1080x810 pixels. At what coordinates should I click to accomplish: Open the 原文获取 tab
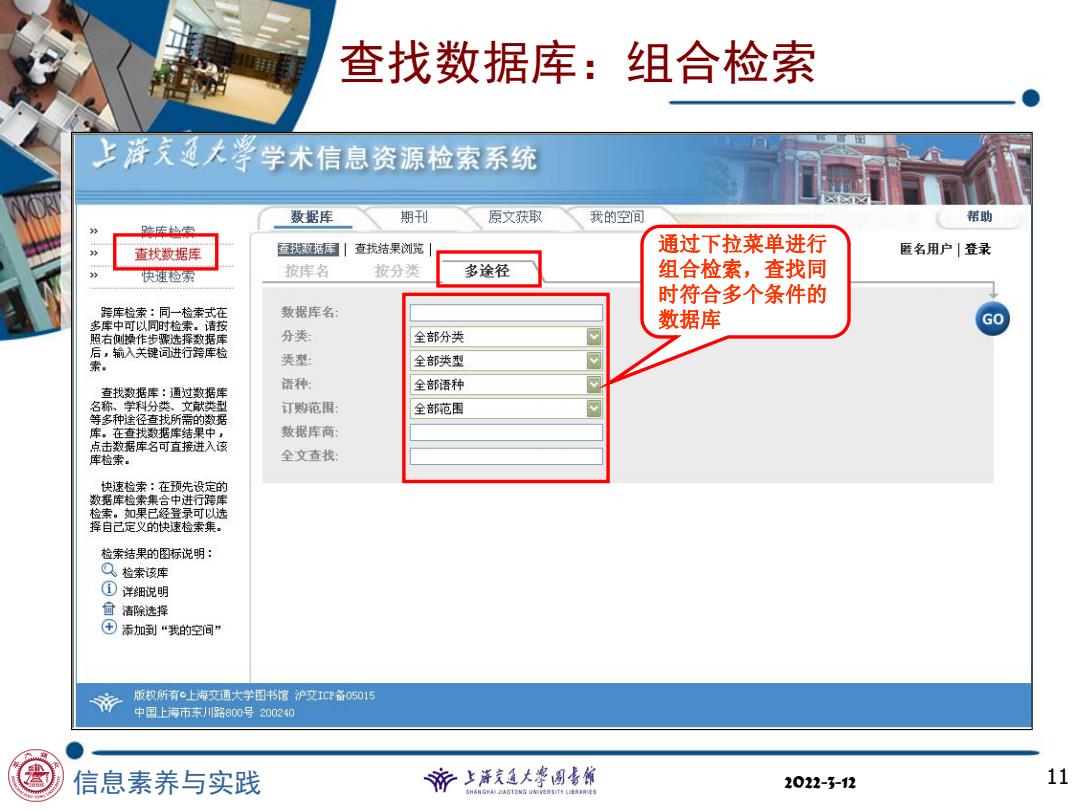[x=515, y=217]
